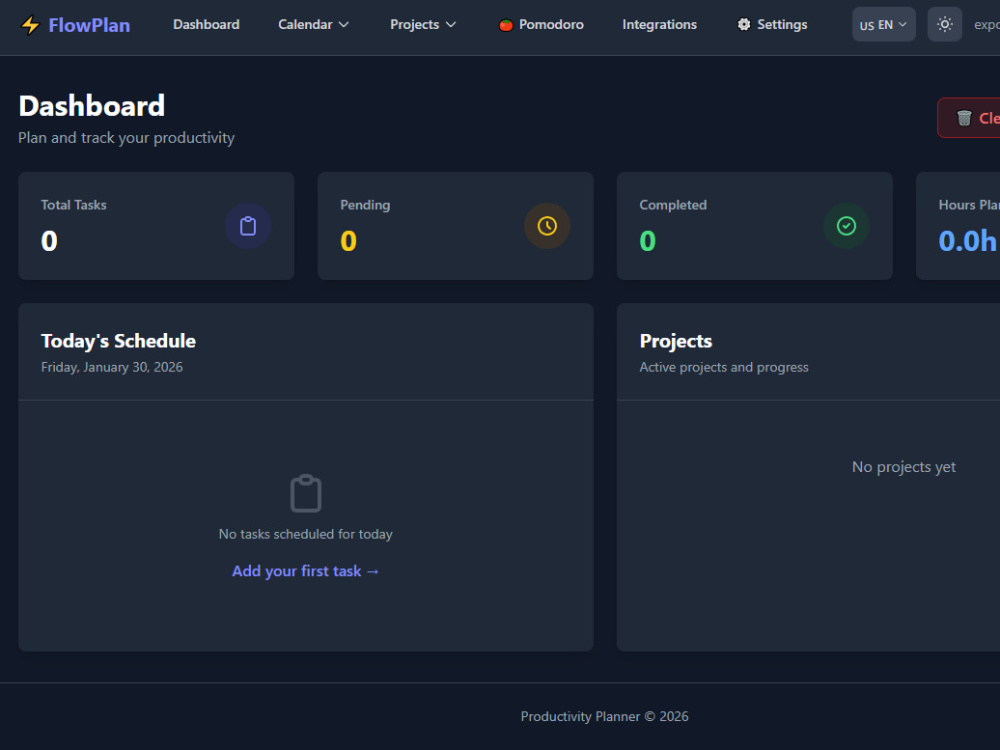Click the No tasks scheduled for today text
The height and width of the screenshot is (750, 1000).
pos(305,534)
